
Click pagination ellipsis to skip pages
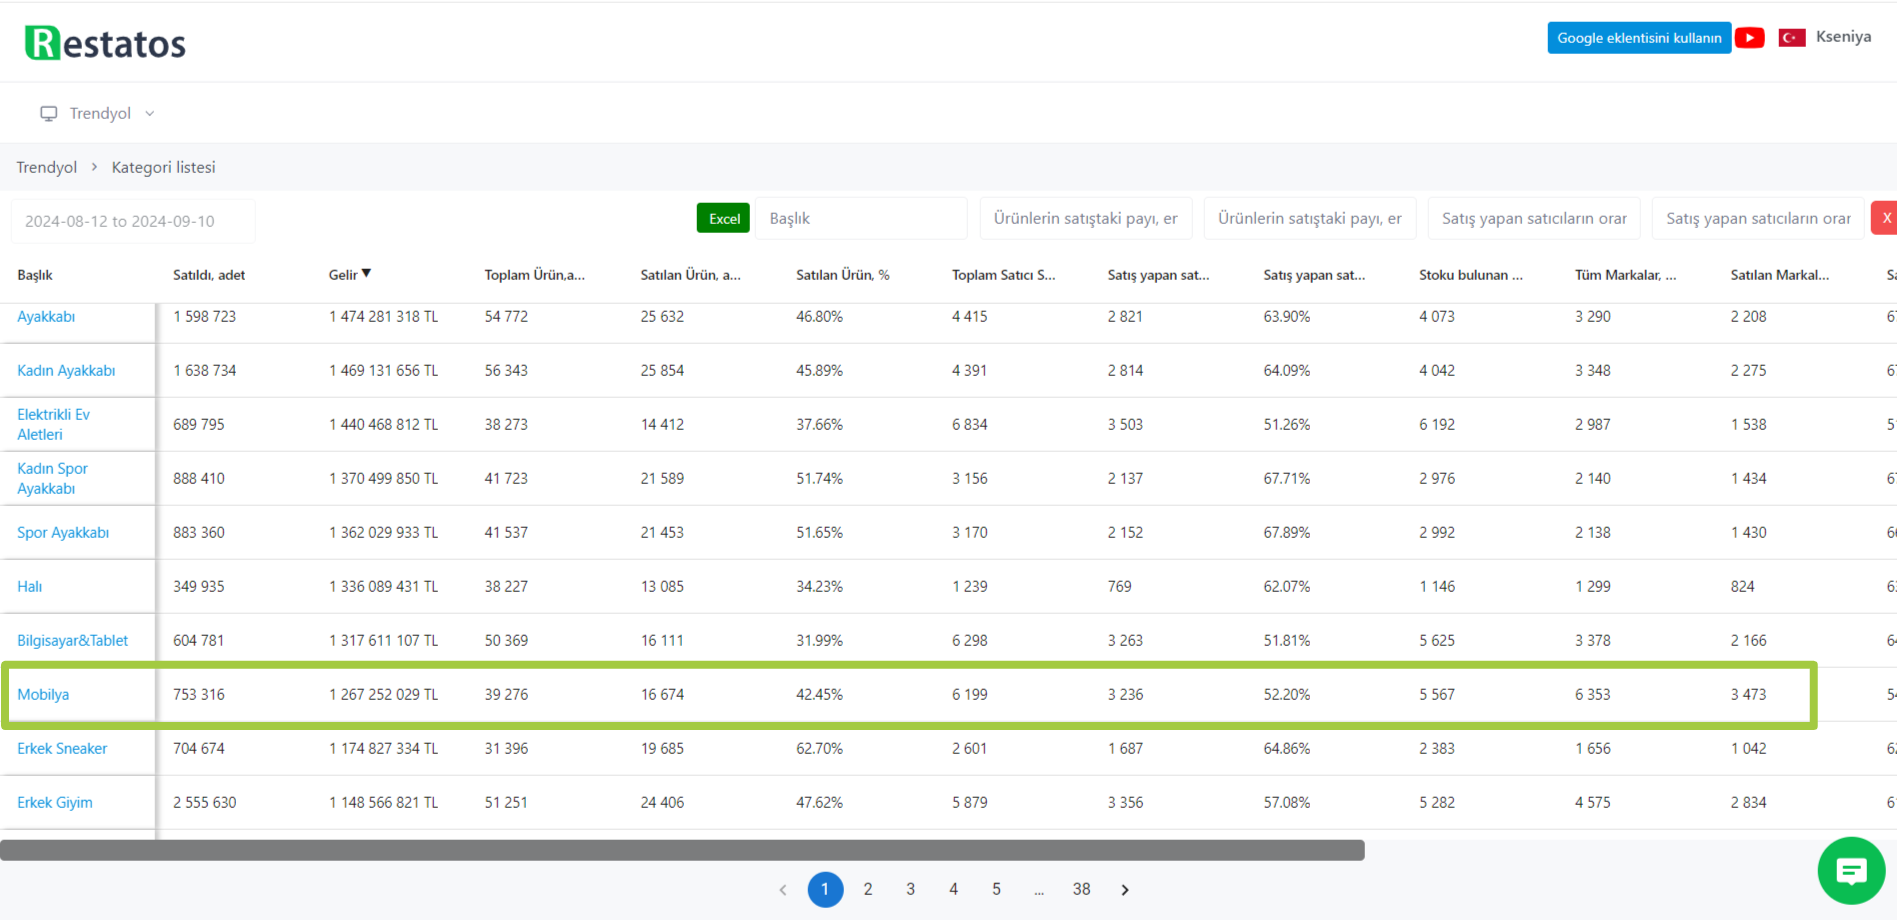point(1040,889)
